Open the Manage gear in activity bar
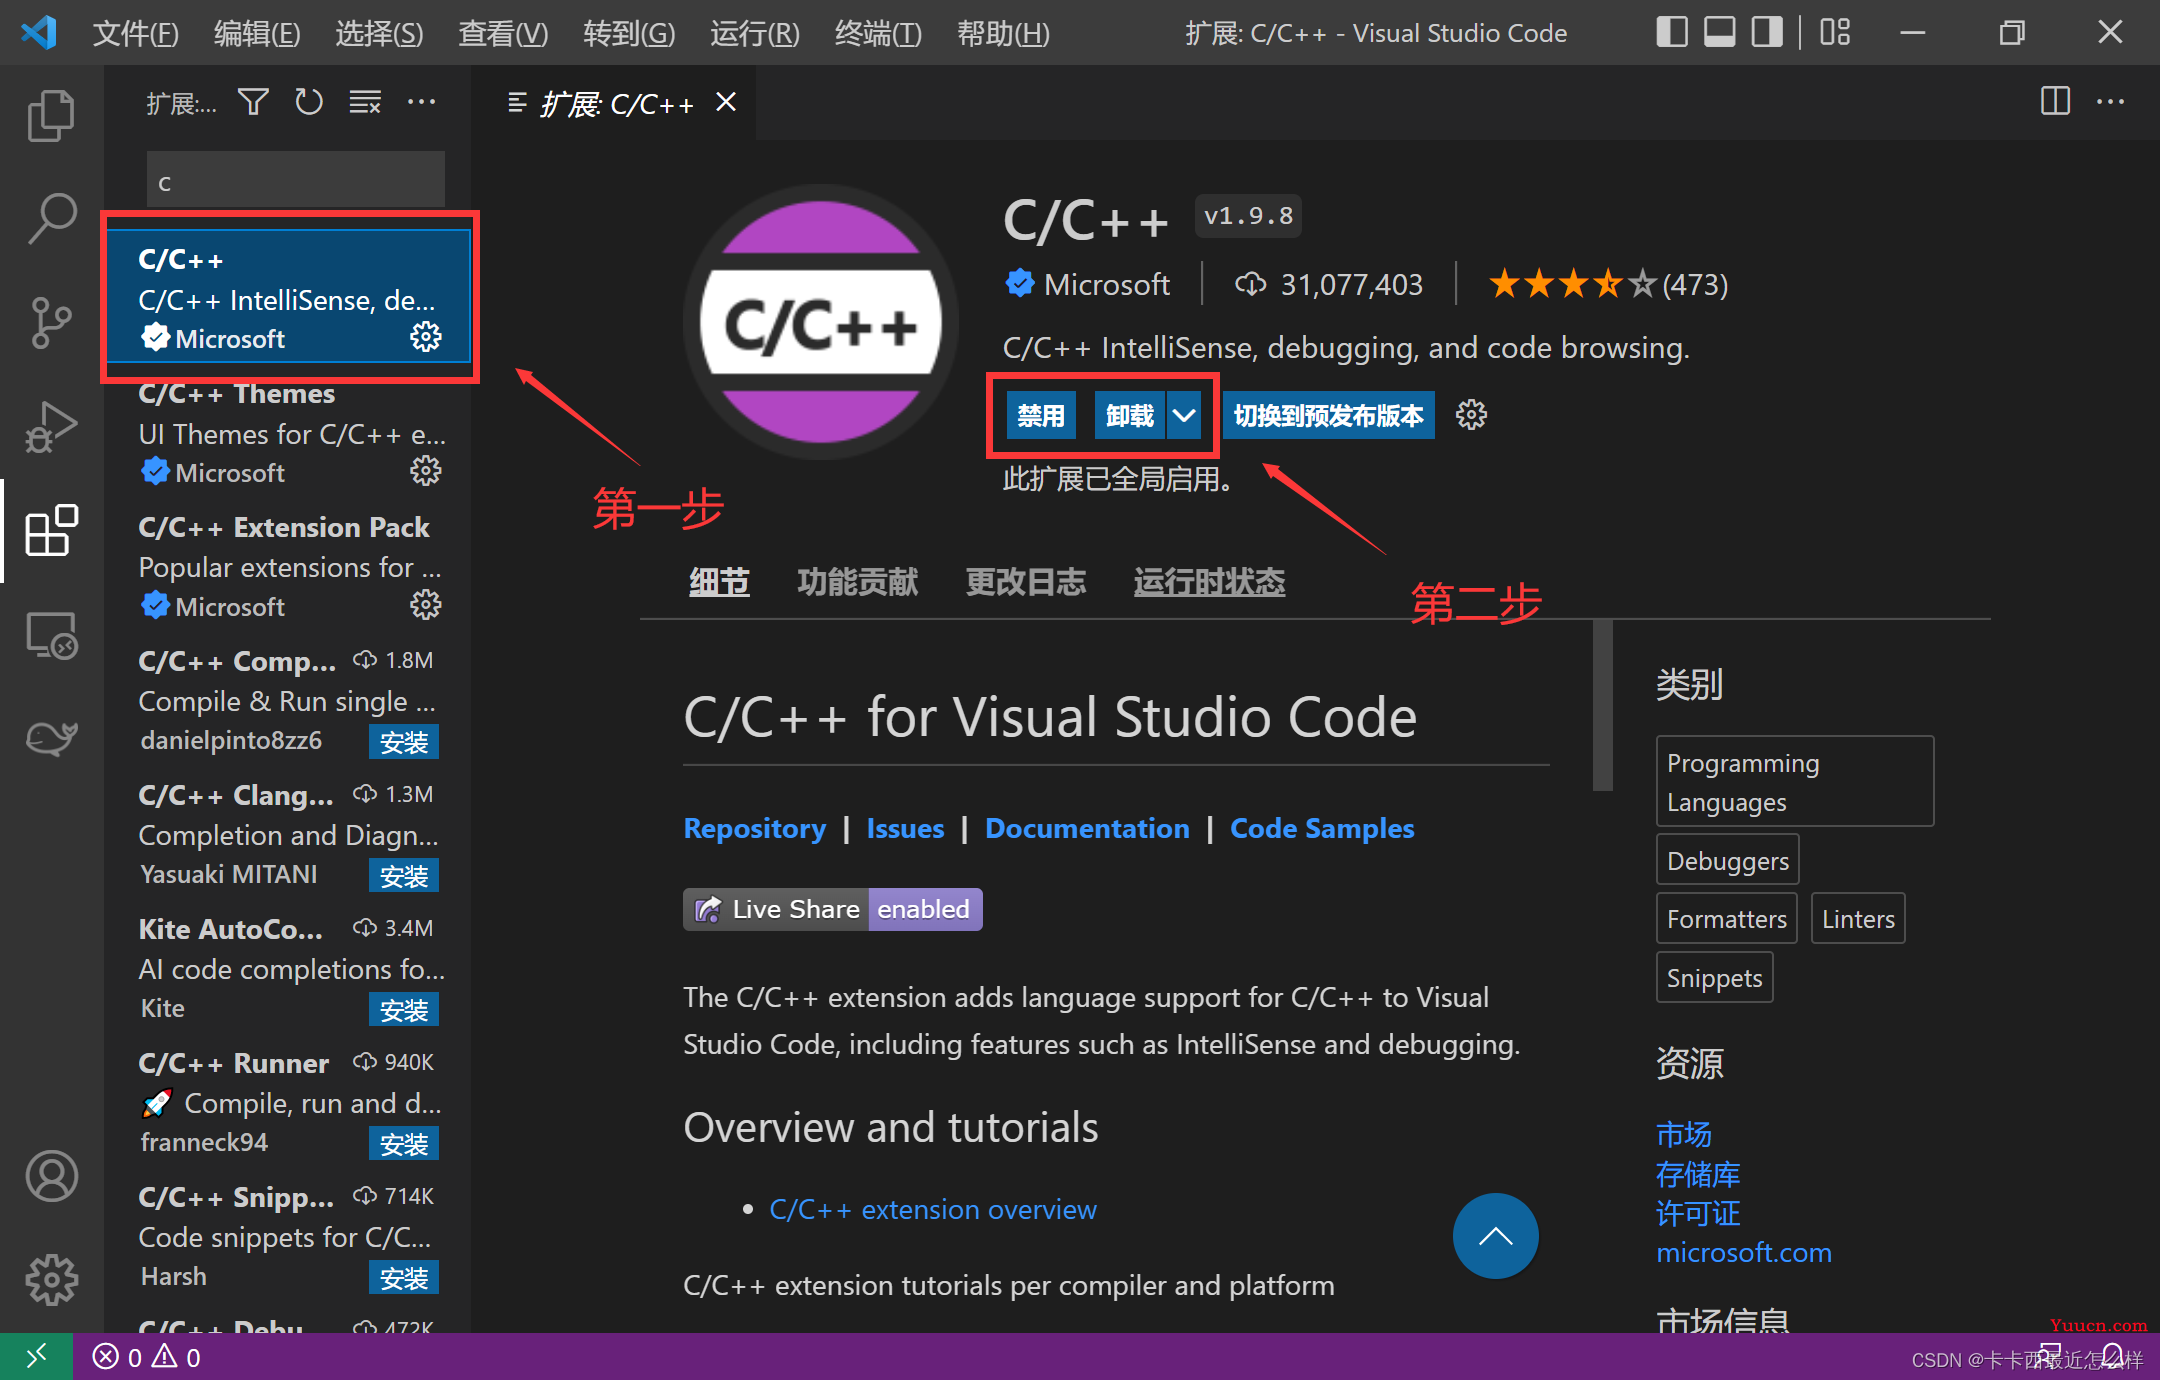The width and height of the screenshot is (2160, 1380). coord(51,1279)
